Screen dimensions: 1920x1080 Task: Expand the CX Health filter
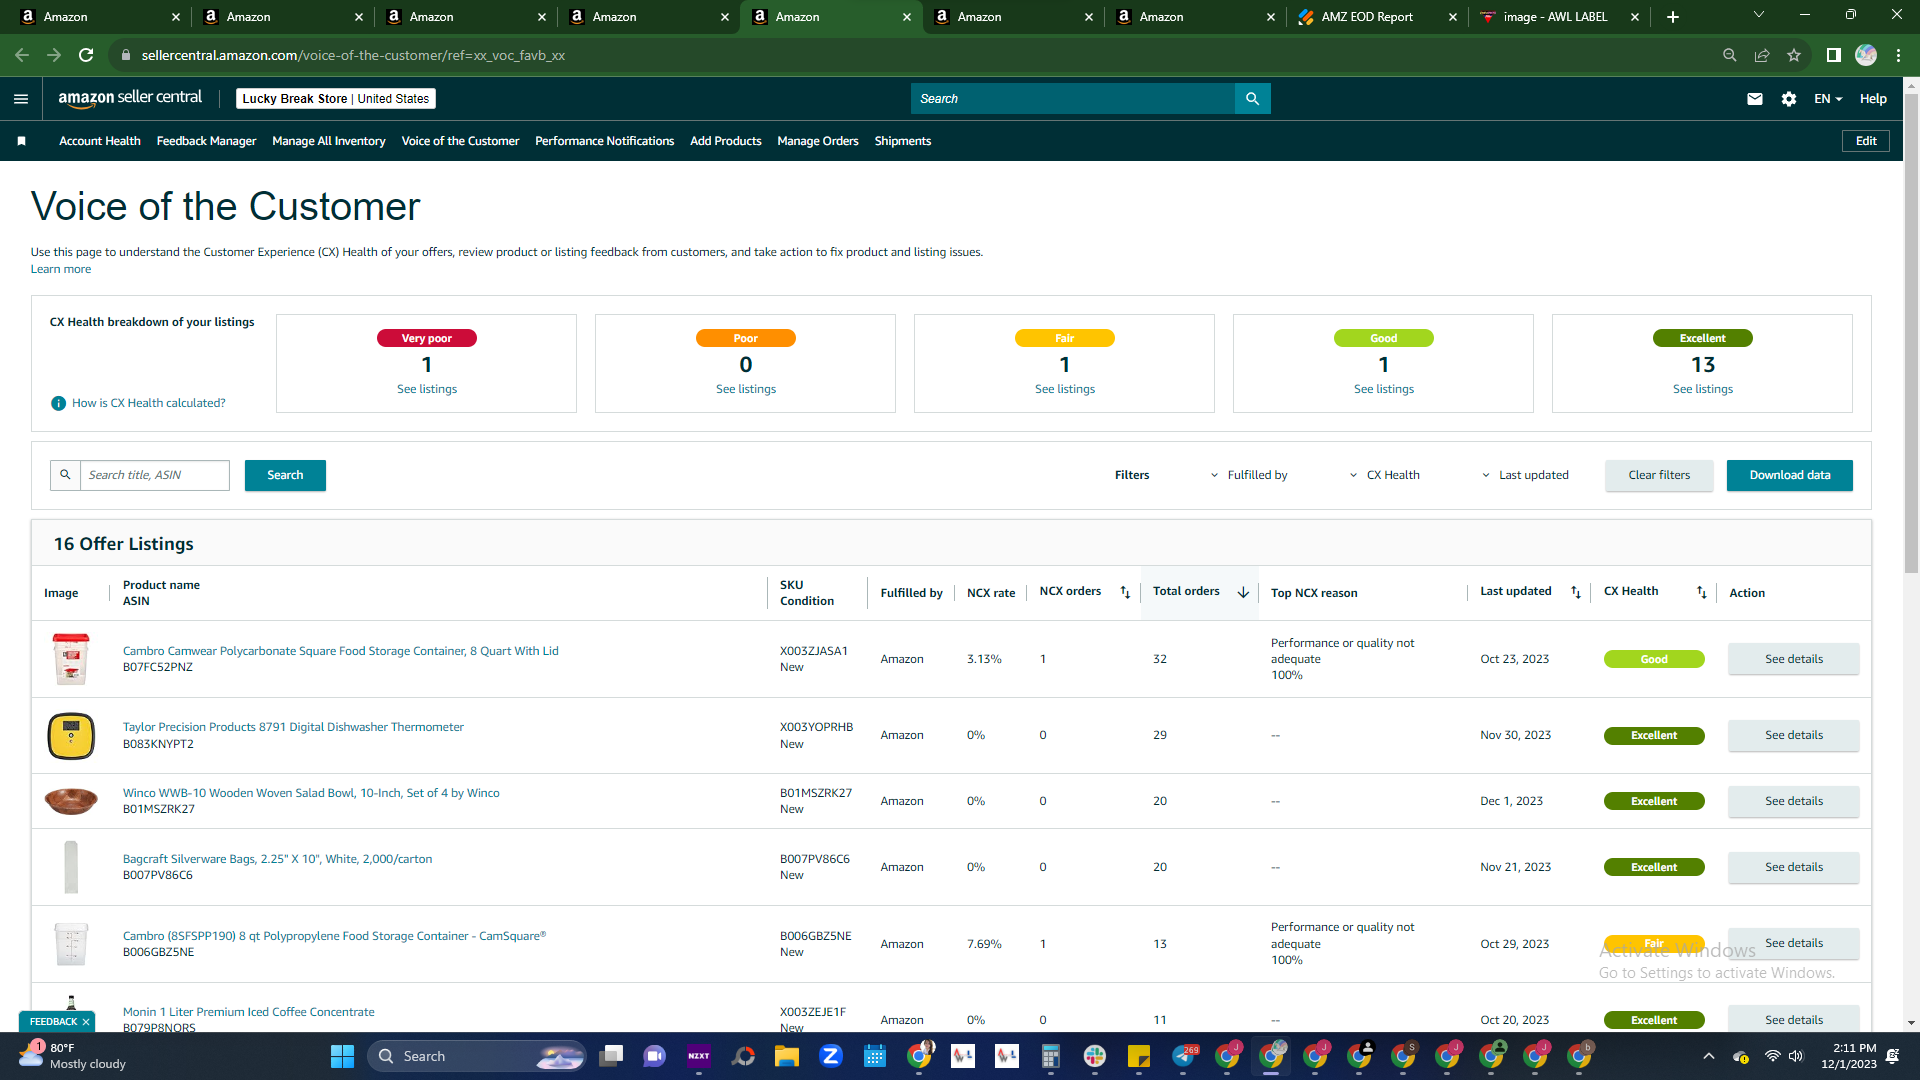tap(1385, 475)
